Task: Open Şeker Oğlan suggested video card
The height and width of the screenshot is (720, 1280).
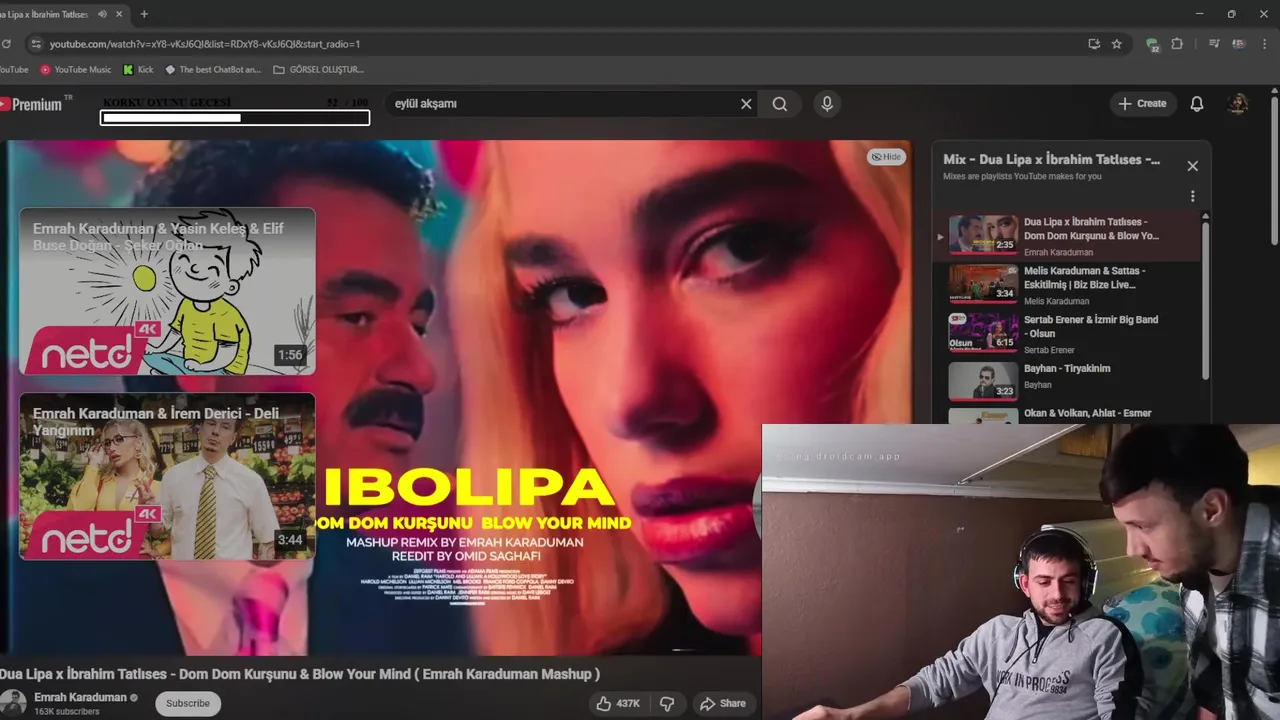Action: (167, 291)
